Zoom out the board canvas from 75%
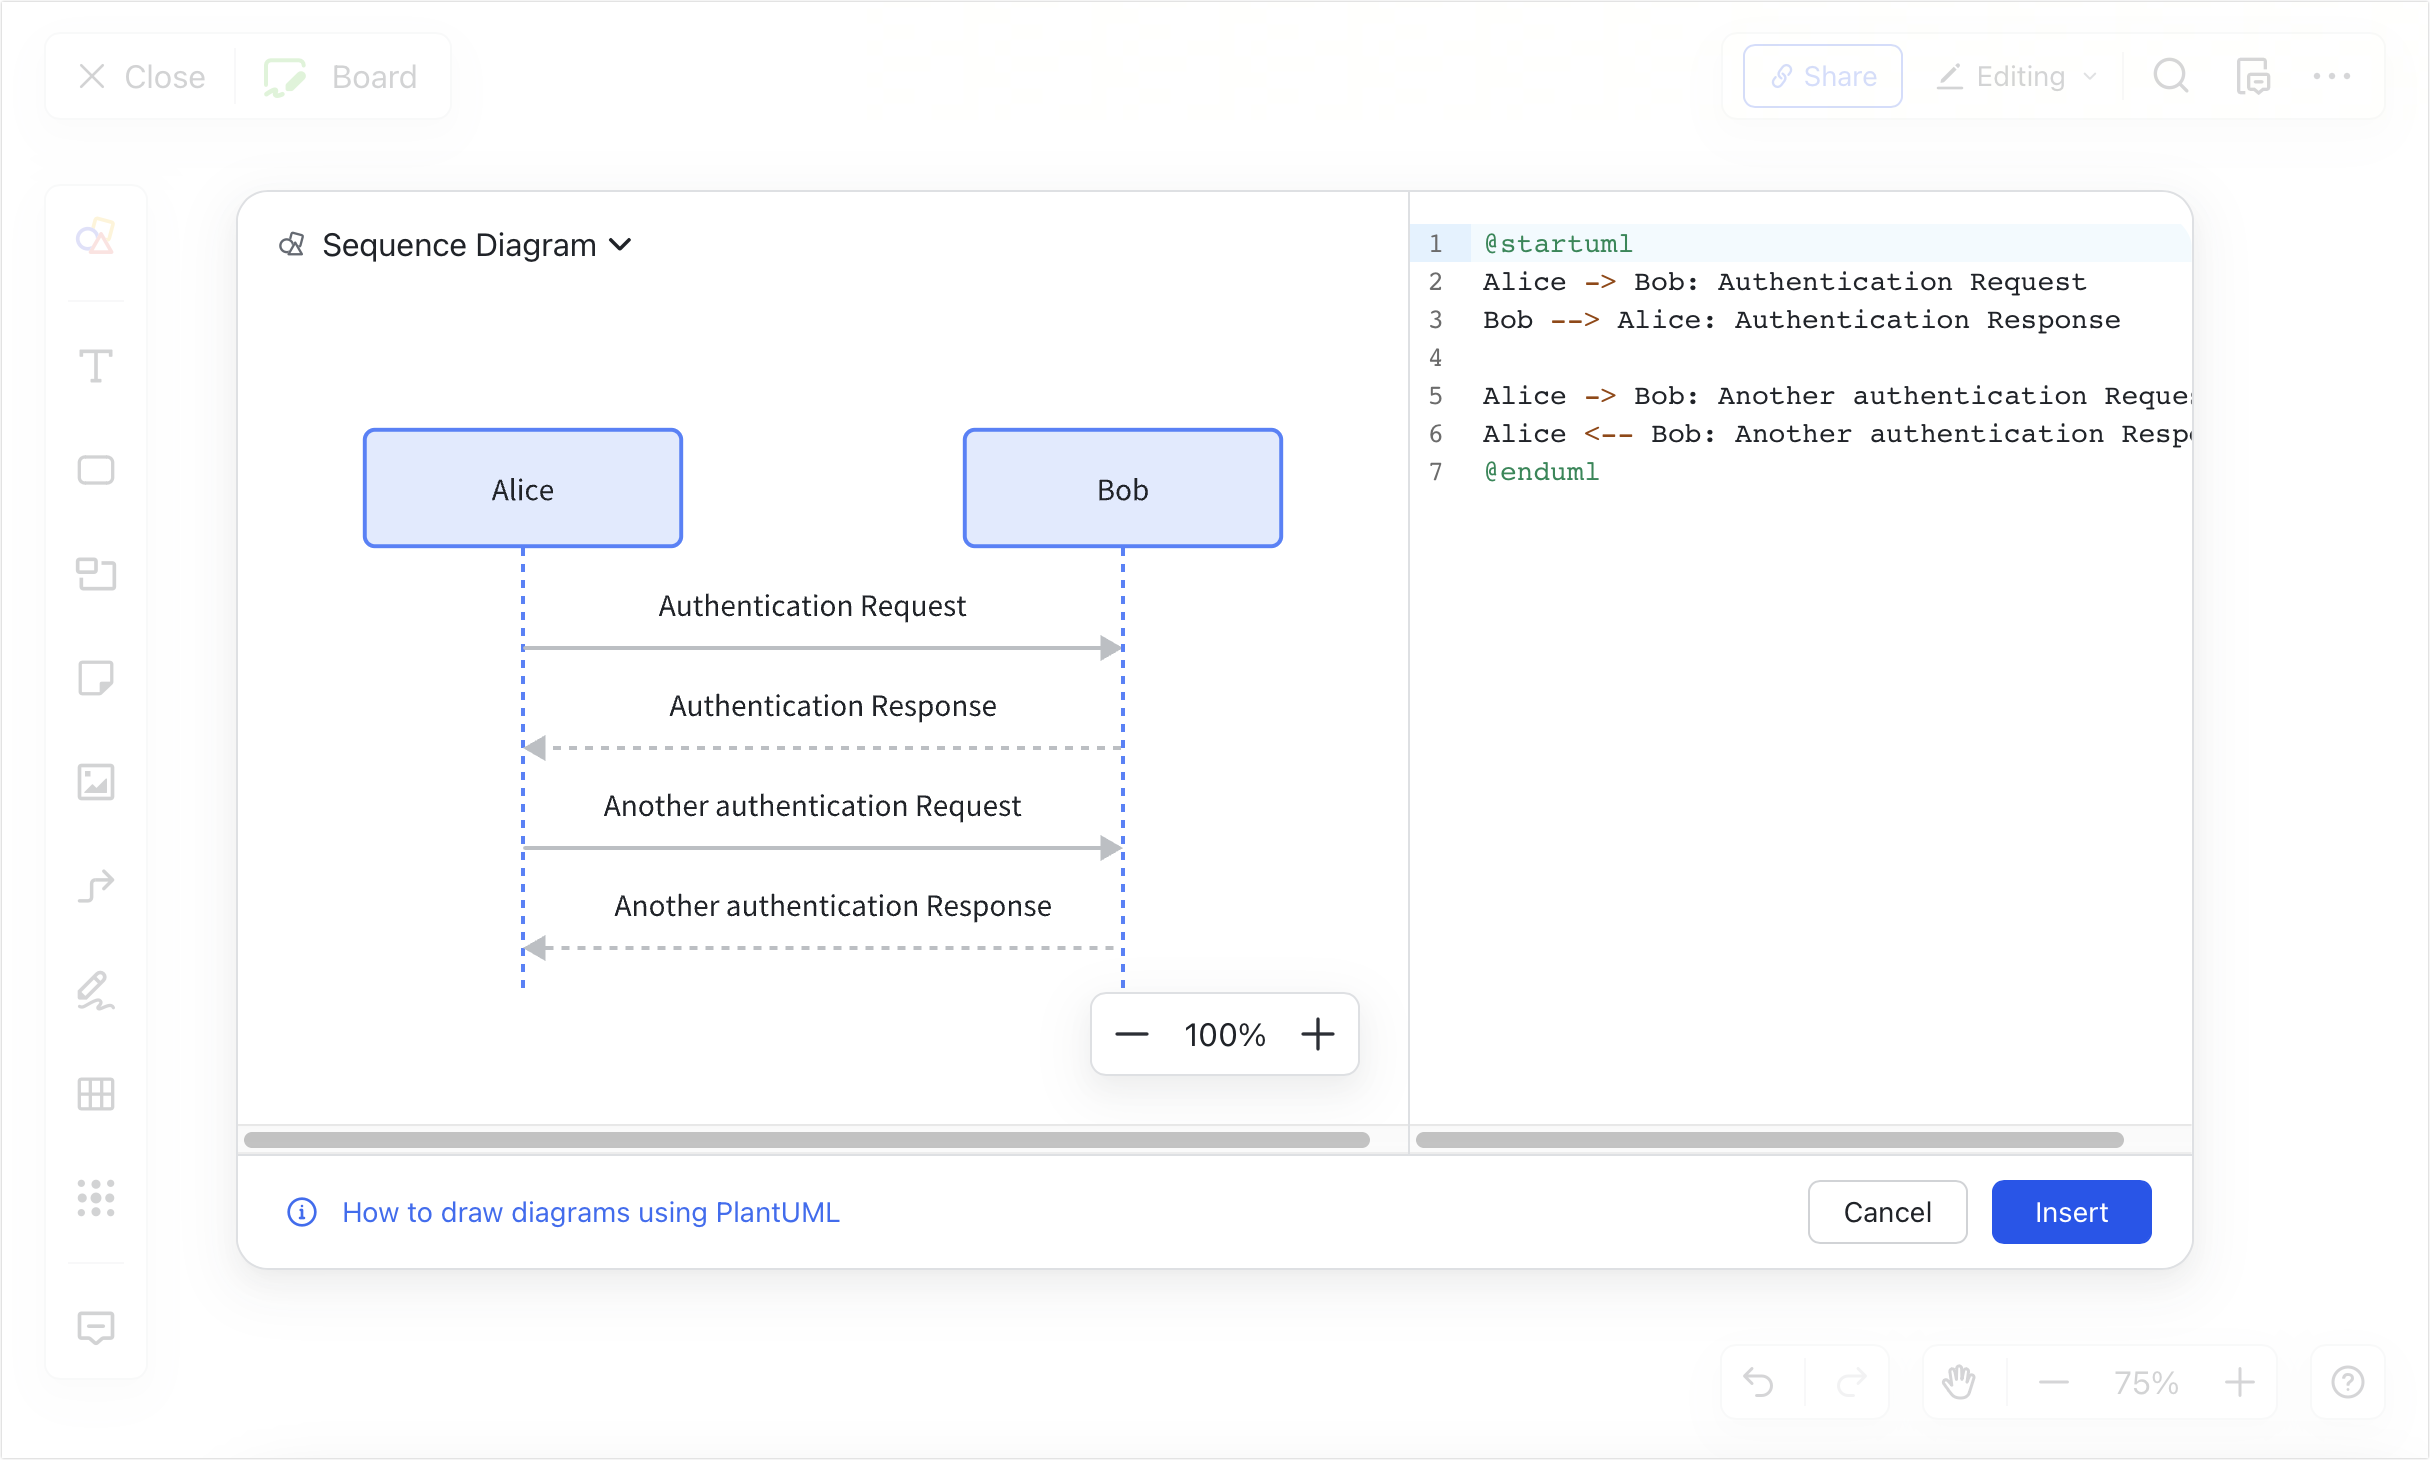The image size is (2430, 1460). pyautogui.click(x=2054, y=1383)
